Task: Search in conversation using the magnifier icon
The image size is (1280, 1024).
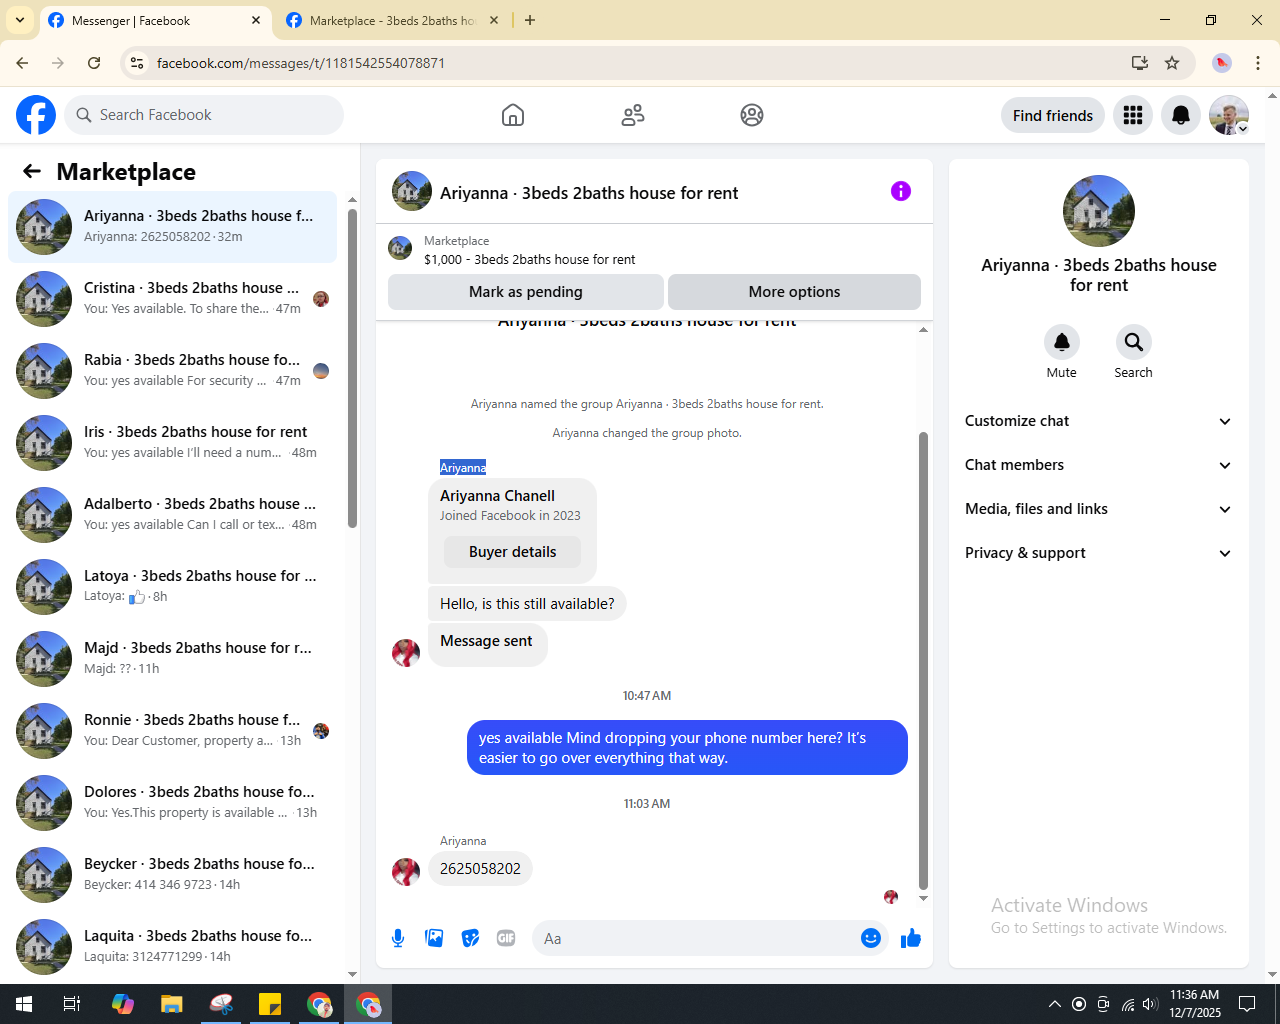Action: tap(1134, 342)
